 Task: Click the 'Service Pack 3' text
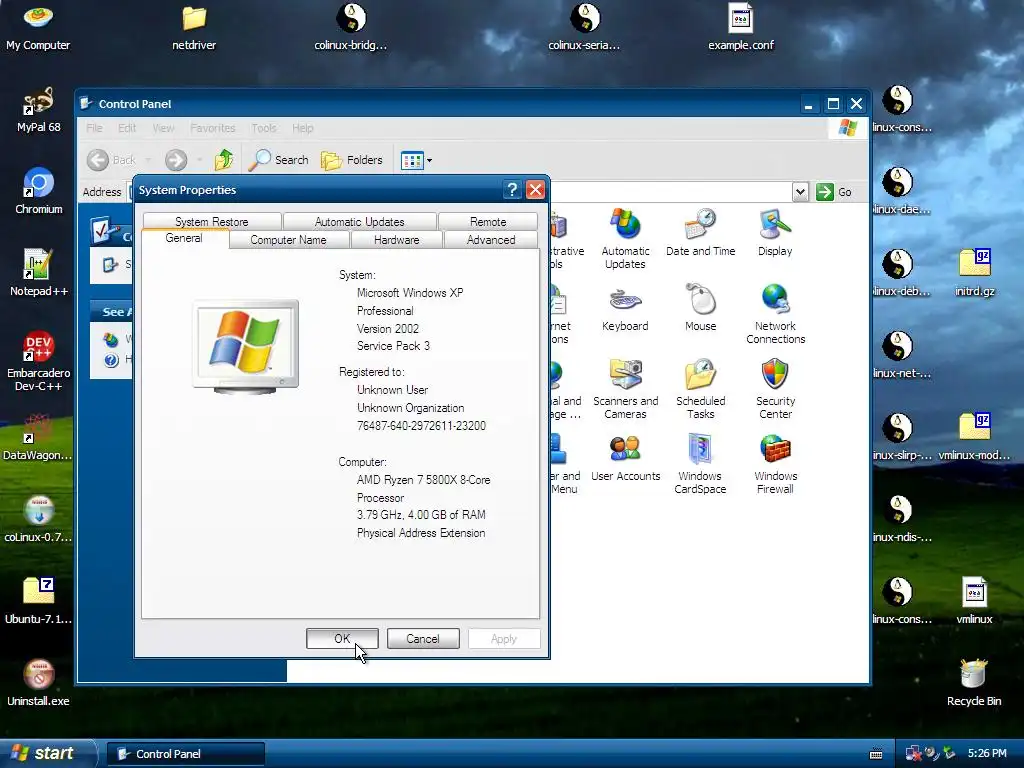coord(393,346)
